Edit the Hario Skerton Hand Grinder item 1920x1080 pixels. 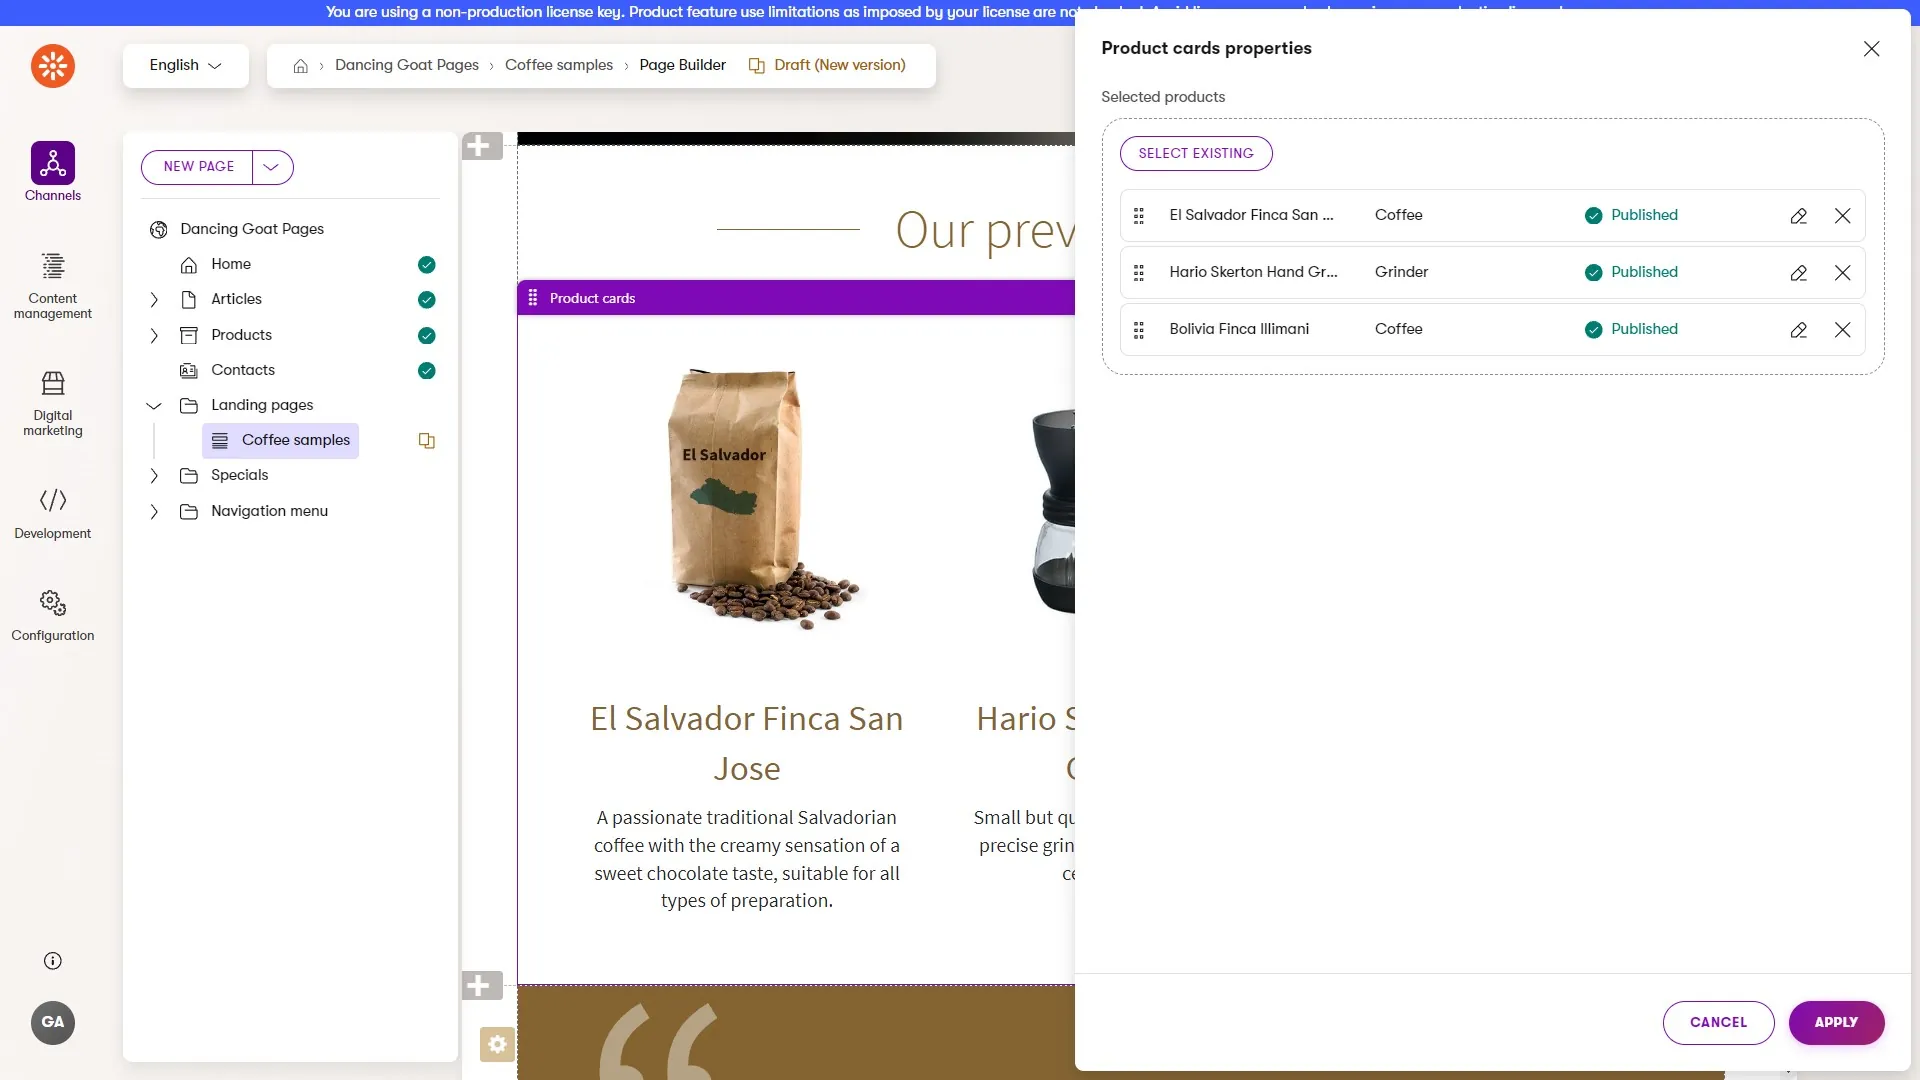pyautogui.click(x=1798, y=273)
